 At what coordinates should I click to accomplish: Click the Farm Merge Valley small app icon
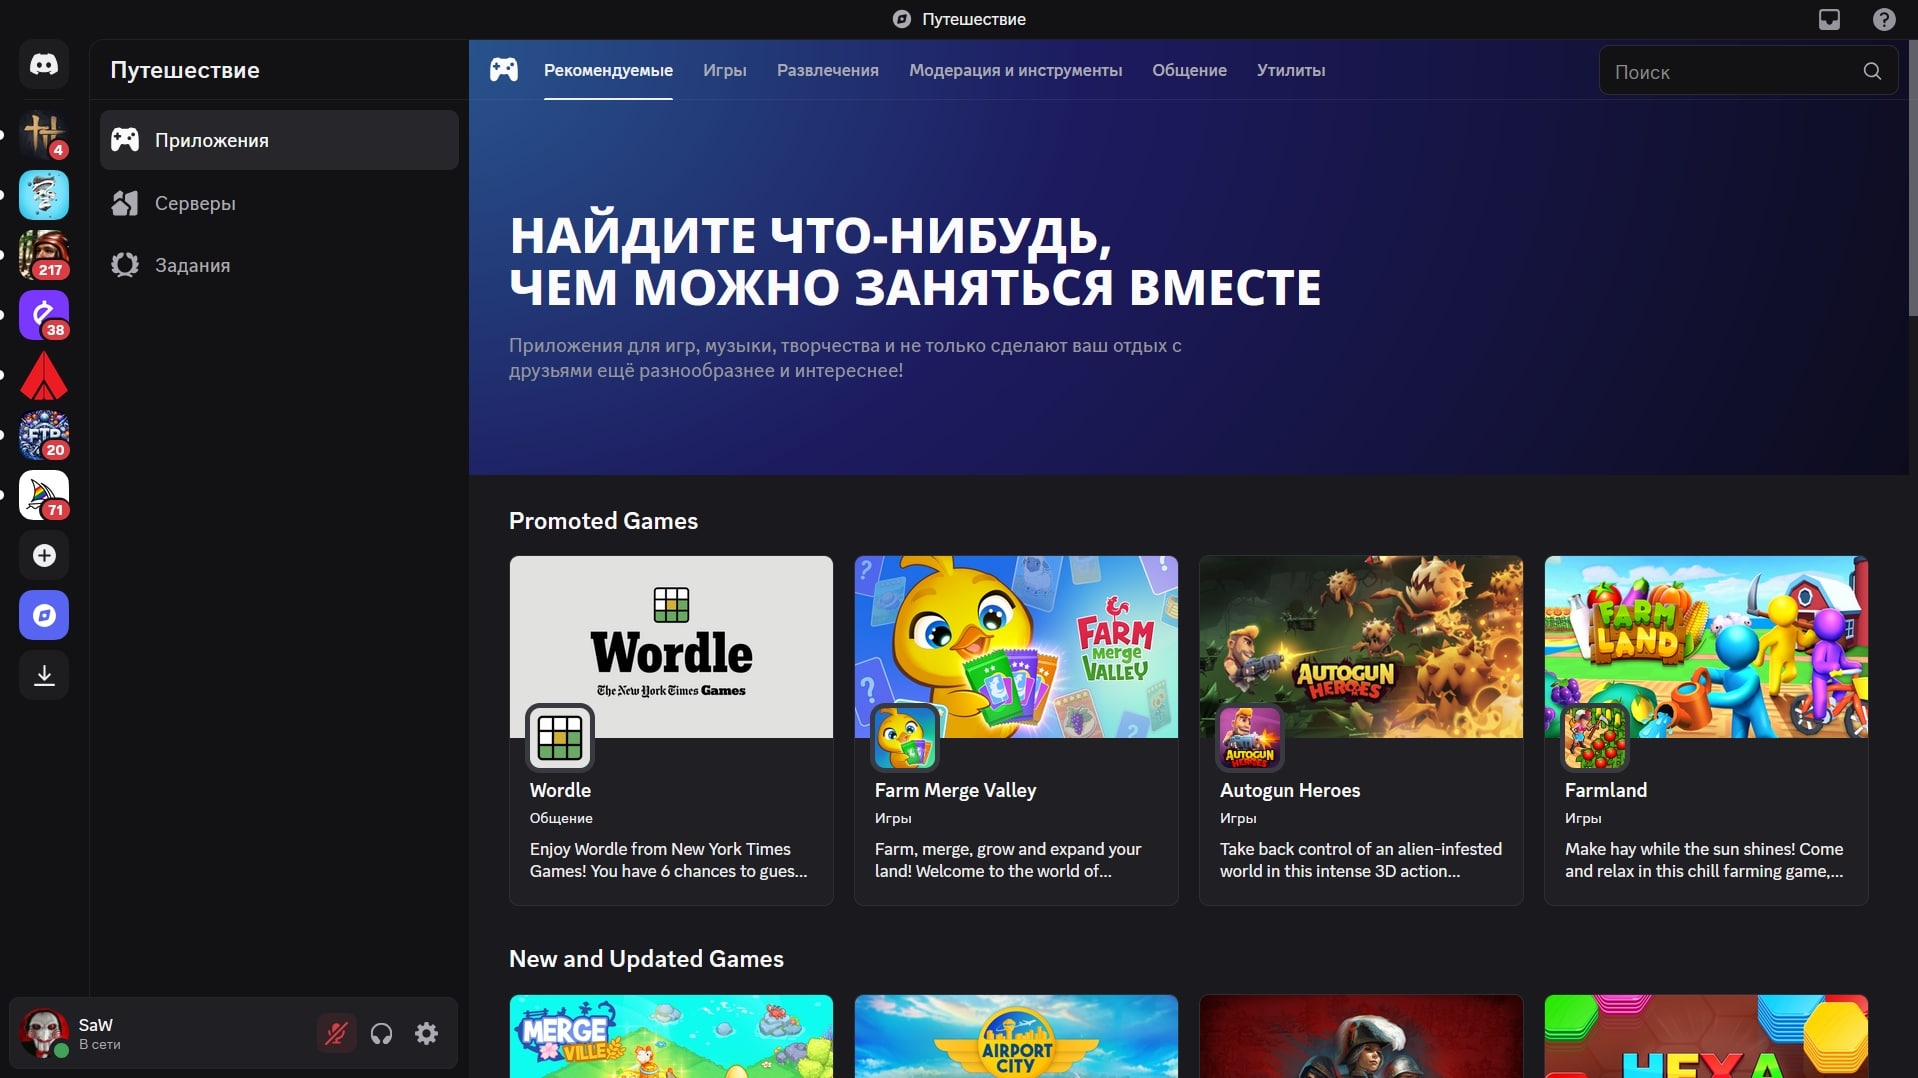coord(905,737)
